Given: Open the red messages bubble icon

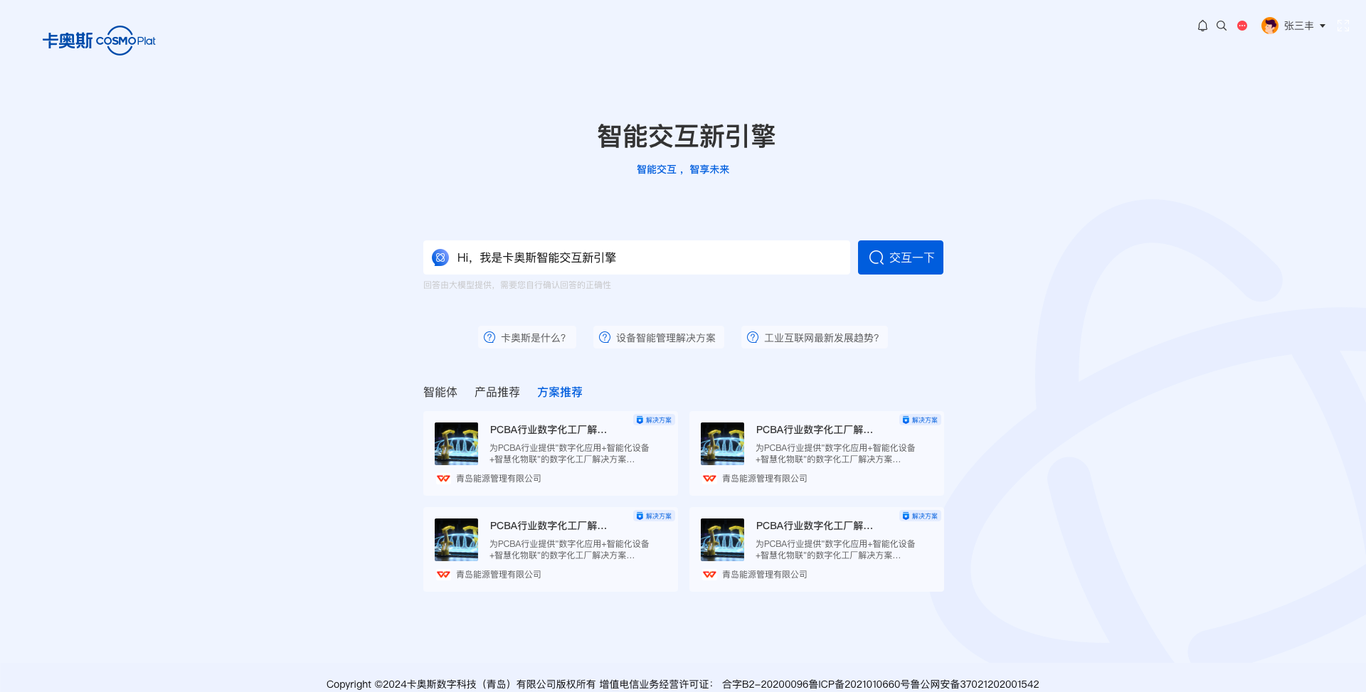Looking at the screenshot, I should [1242, 26].
